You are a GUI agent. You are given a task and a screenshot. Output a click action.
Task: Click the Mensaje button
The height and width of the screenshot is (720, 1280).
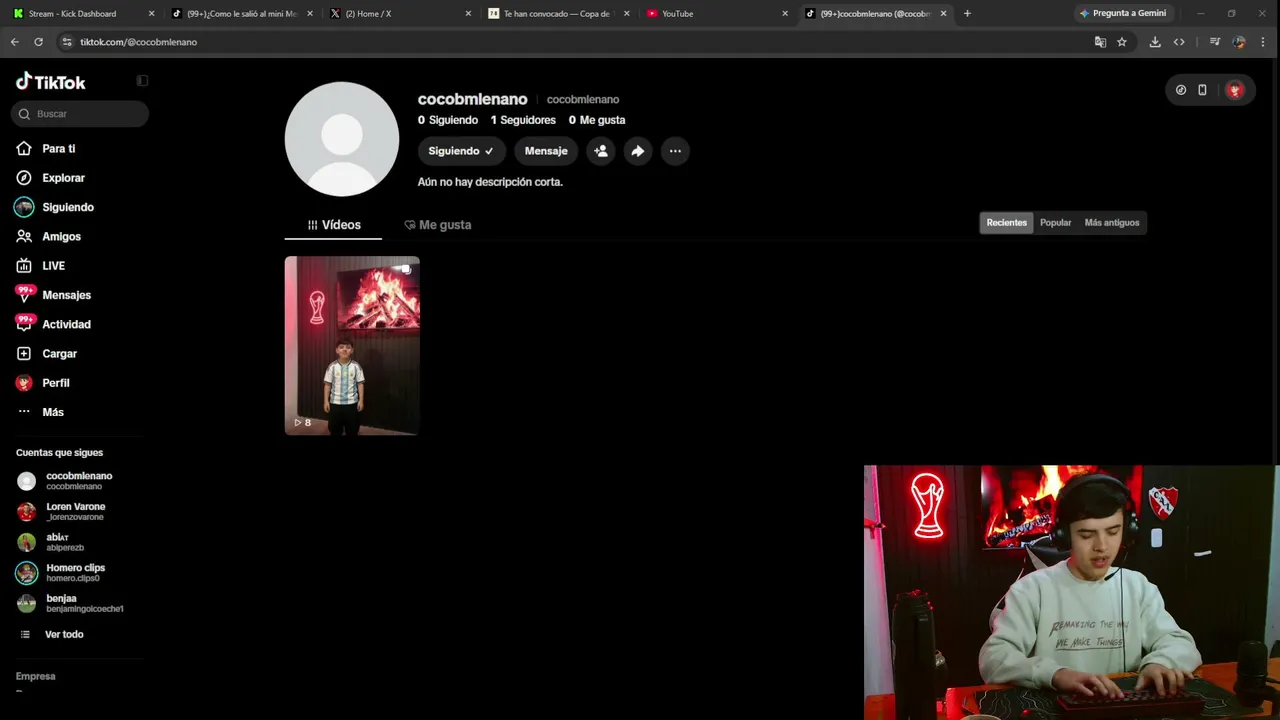tap(546, 151)
